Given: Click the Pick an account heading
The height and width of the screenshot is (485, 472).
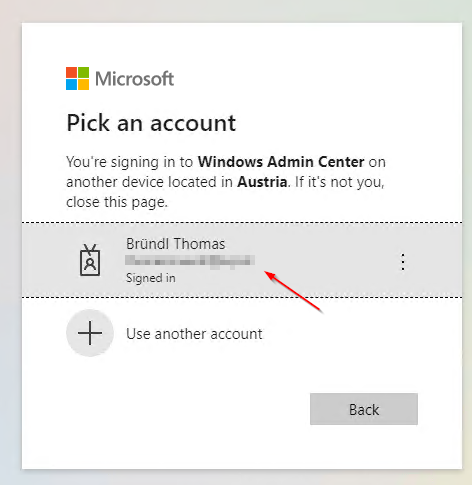Looking at the screenshot, I should pos(151,123).
